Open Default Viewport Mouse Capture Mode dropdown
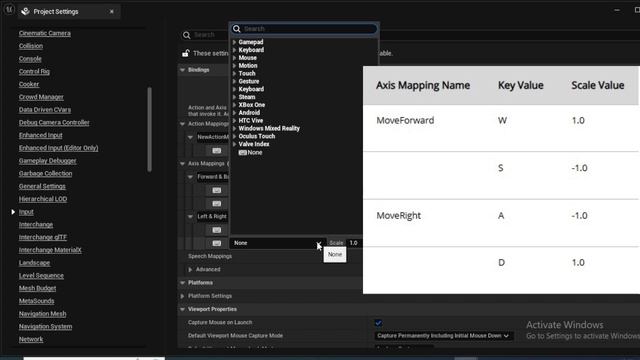640x360 pixels. click(444, 336)
